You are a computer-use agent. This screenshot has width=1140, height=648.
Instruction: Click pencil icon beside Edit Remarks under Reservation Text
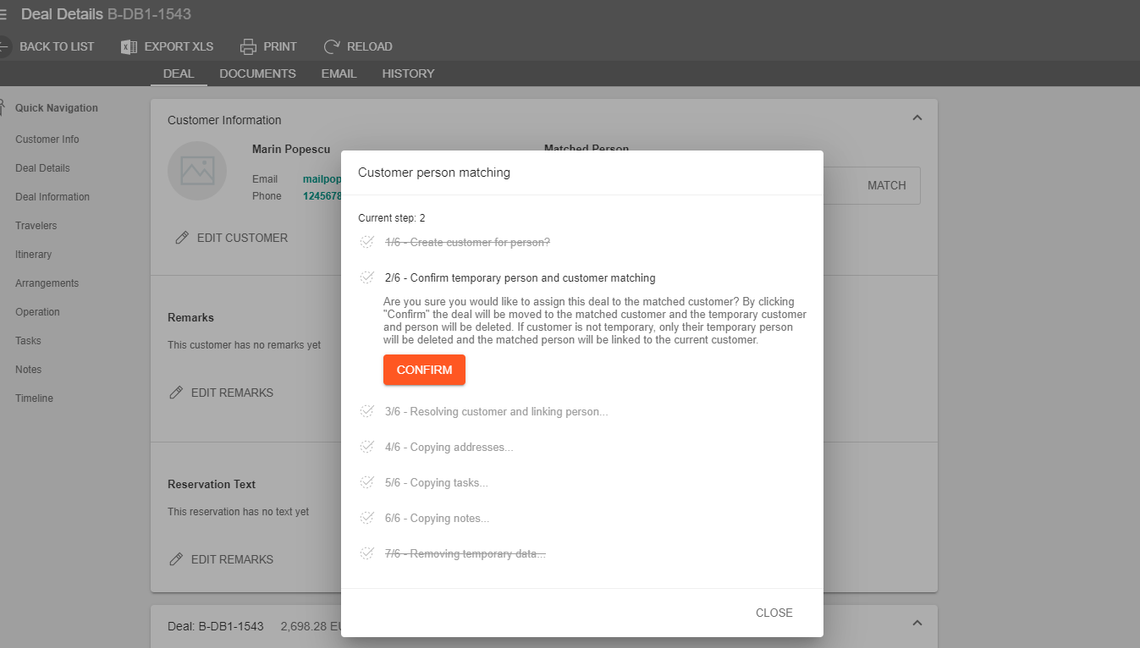click(176, 559)
